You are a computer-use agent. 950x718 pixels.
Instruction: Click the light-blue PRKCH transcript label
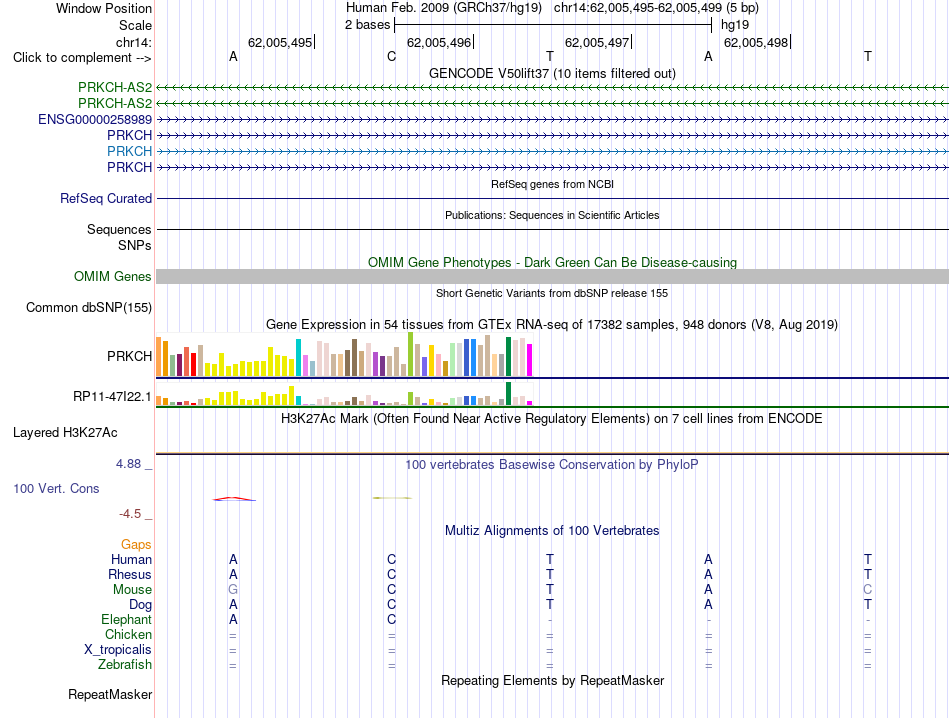[x=129, y=151]
